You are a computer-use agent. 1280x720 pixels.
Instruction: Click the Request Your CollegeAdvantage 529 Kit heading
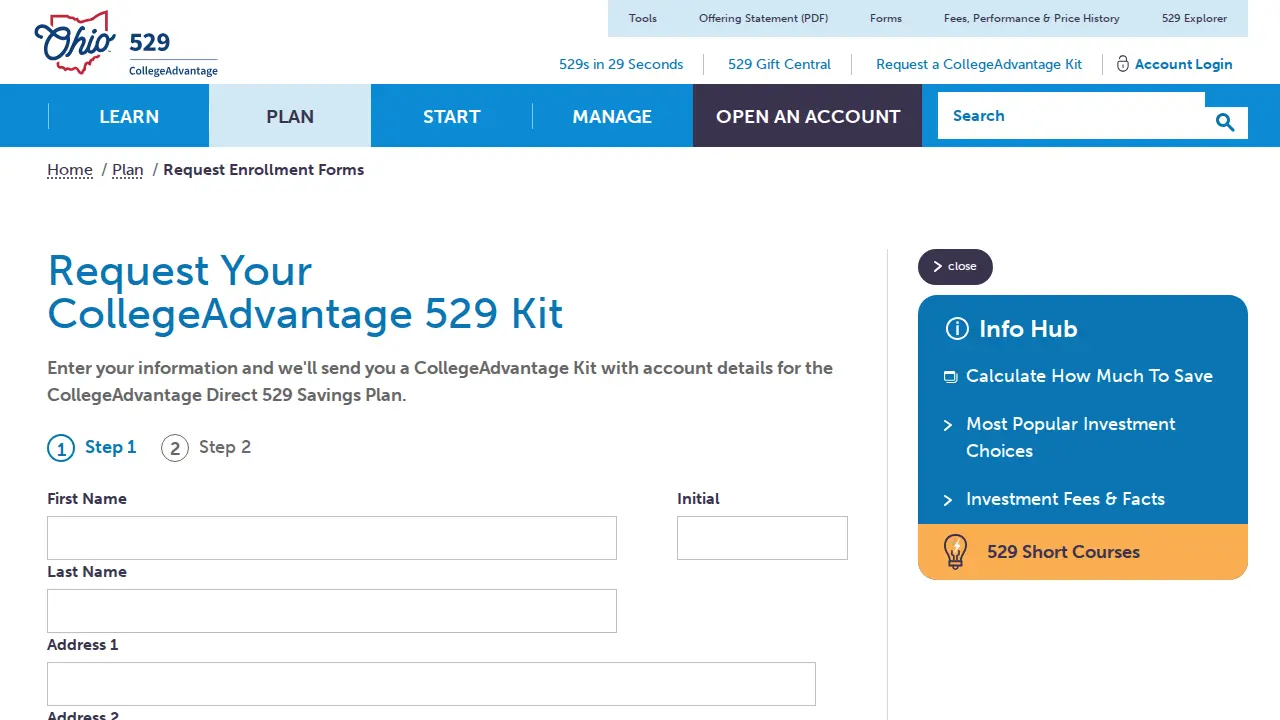pos(306,292)
